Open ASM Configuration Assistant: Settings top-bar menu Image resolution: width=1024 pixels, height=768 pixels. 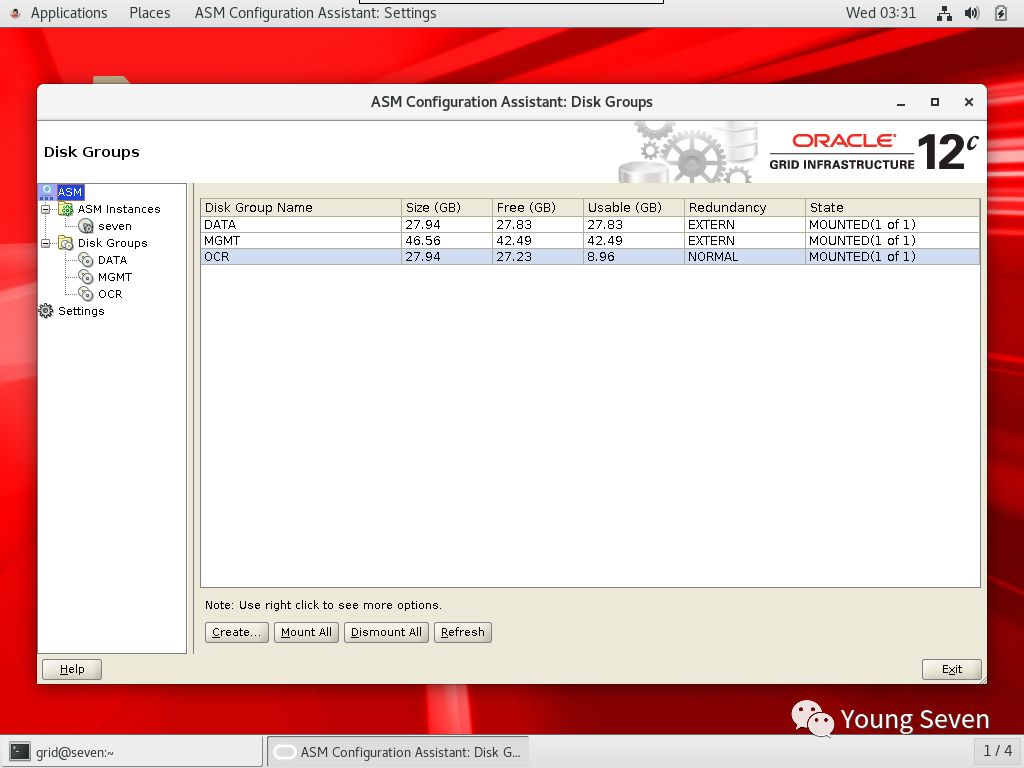[315, 13]
